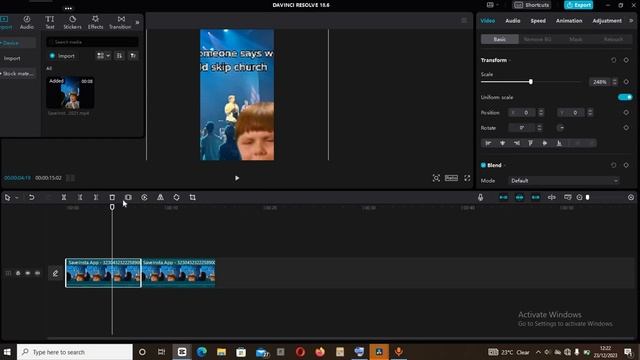This screenshot has height=360, width=640.
Task: Click the Export button
Action: [x=578, y=5]
